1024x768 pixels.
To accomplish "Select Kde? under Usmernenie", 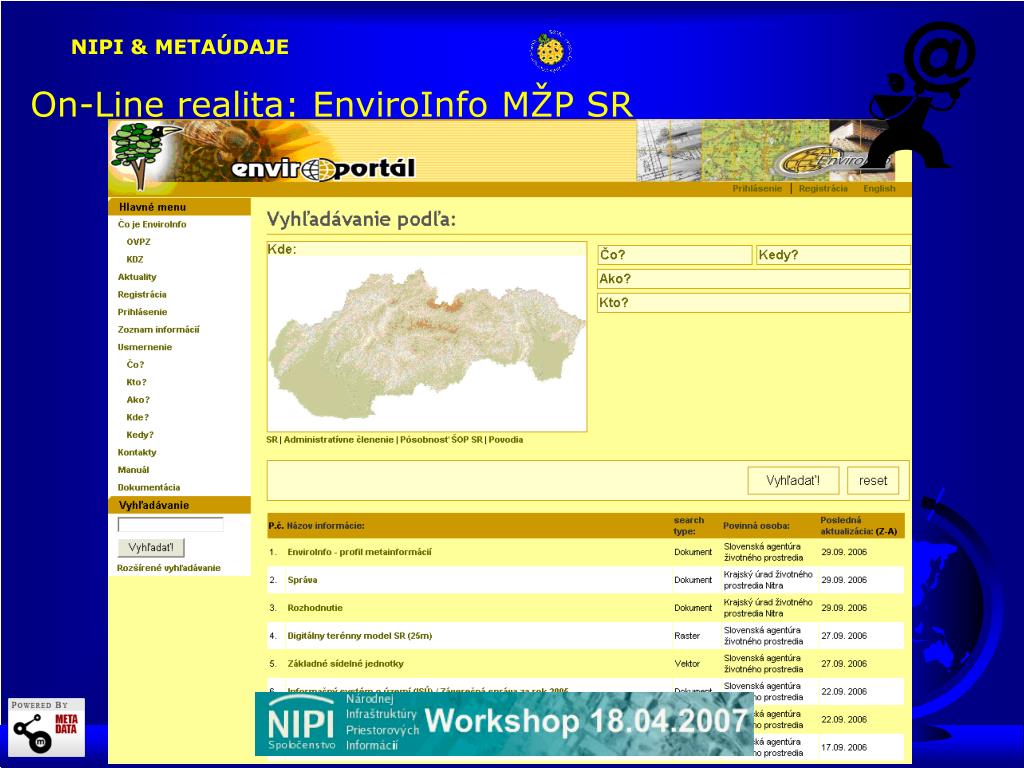I will [x=138, y=417].
